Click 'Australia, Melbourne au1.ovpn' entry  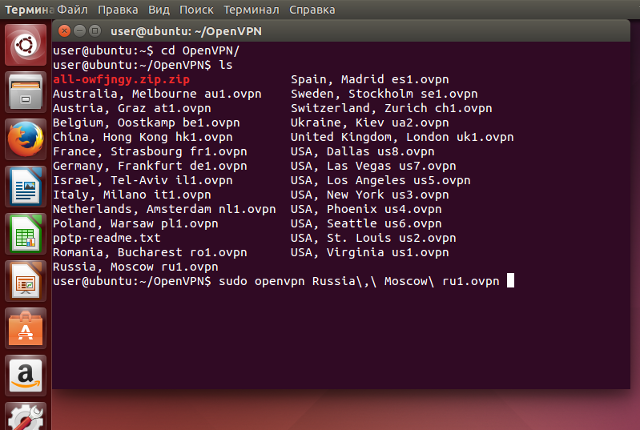[x=157, y=94]
